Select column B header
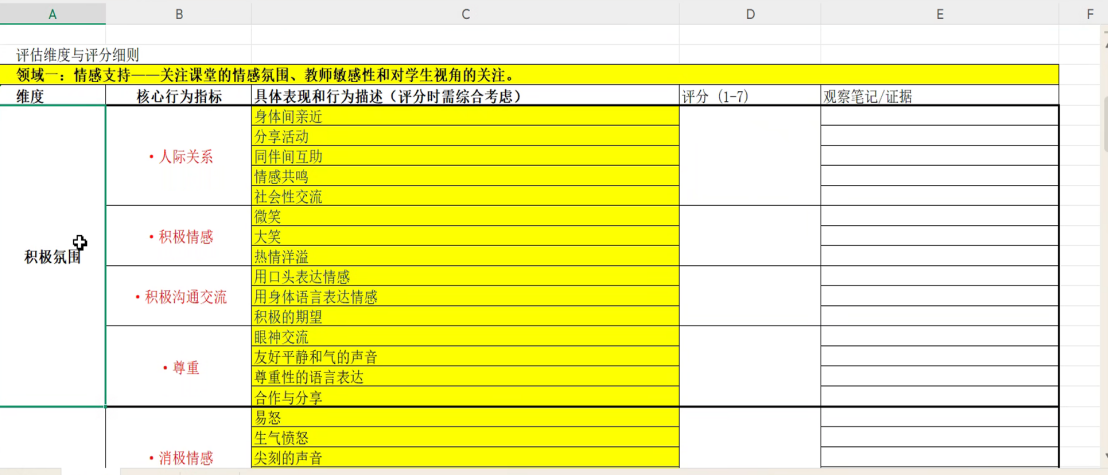Viewport: 1108px width, 475px height. (x=178, y=13)
